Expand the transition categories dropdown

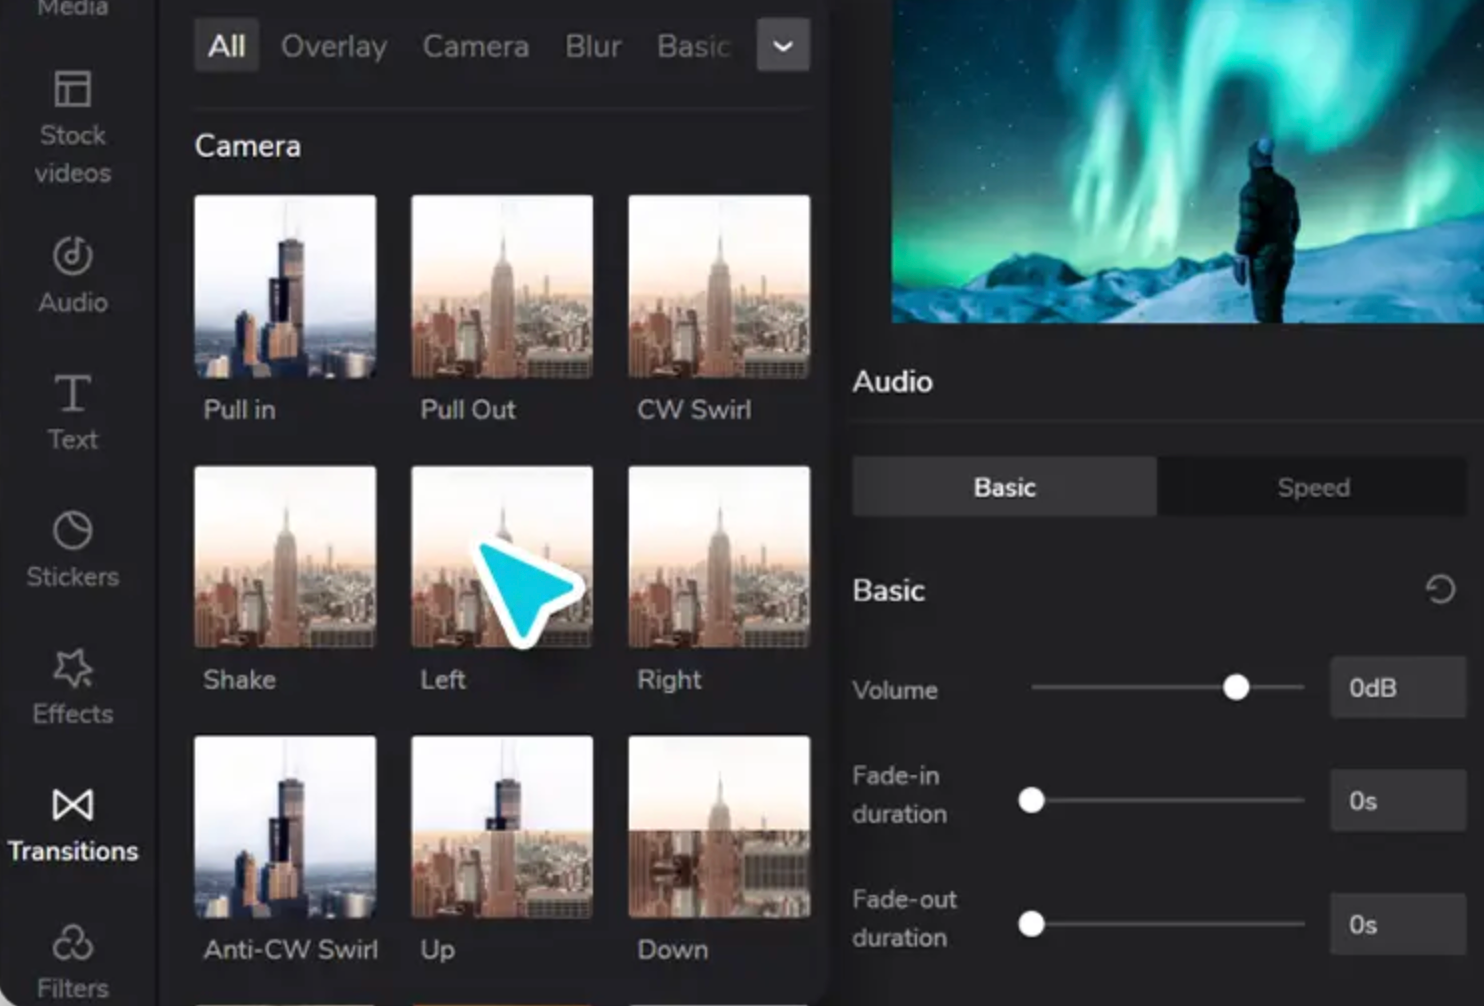pos(783,46)
